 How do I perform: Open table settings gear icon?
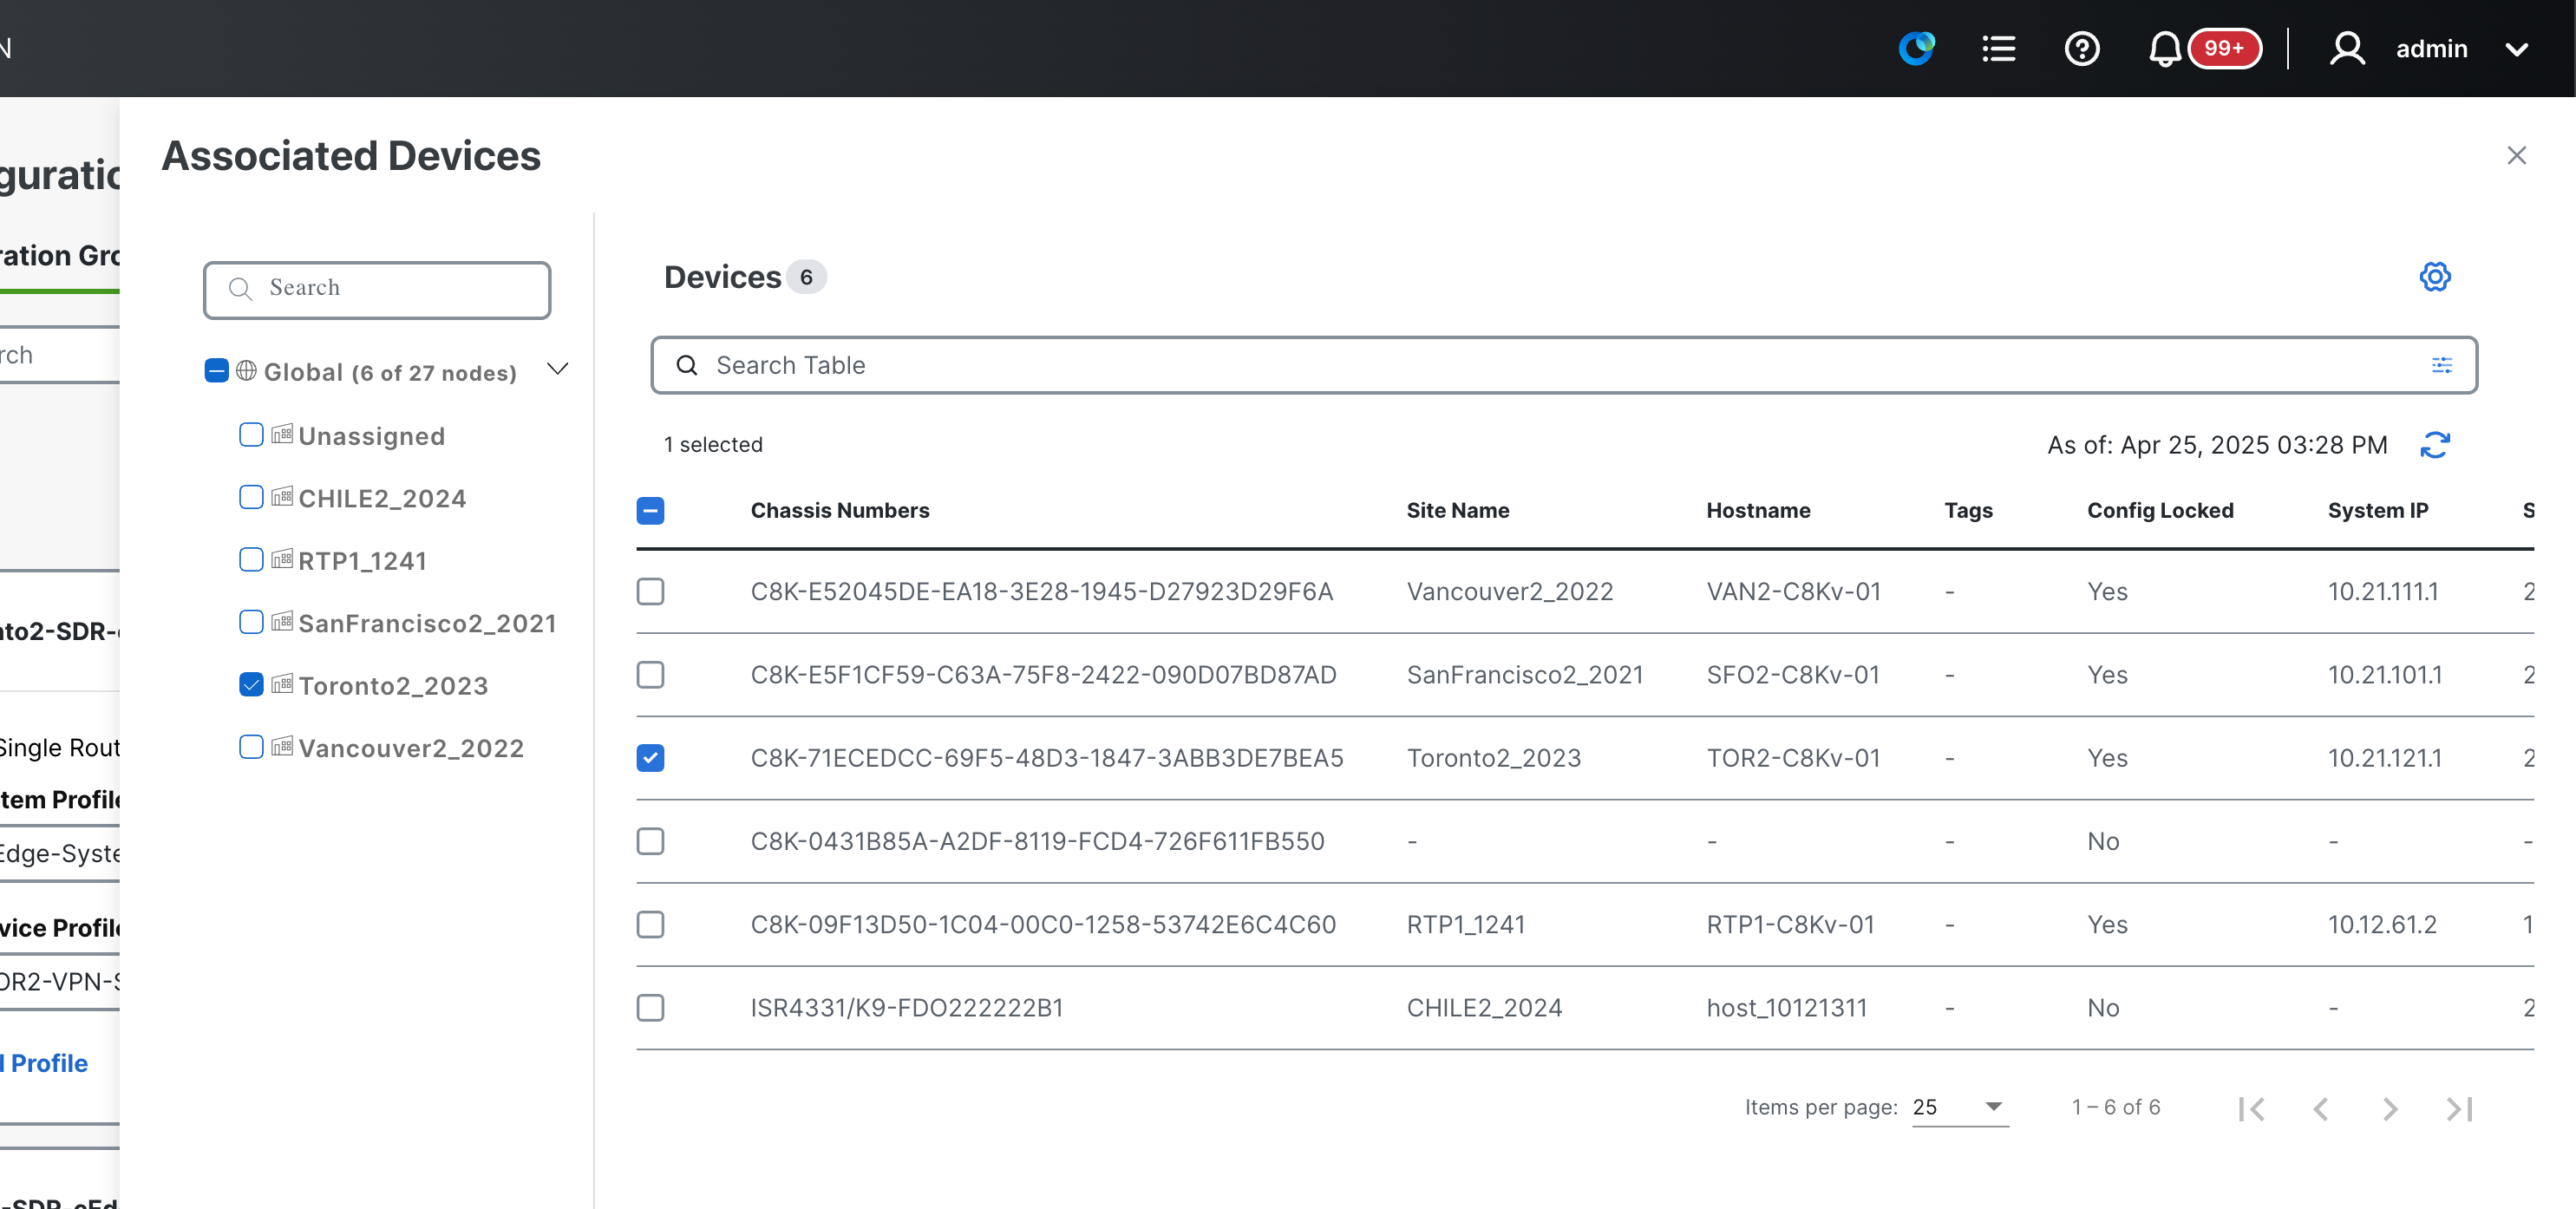(x=2435, y=277)
